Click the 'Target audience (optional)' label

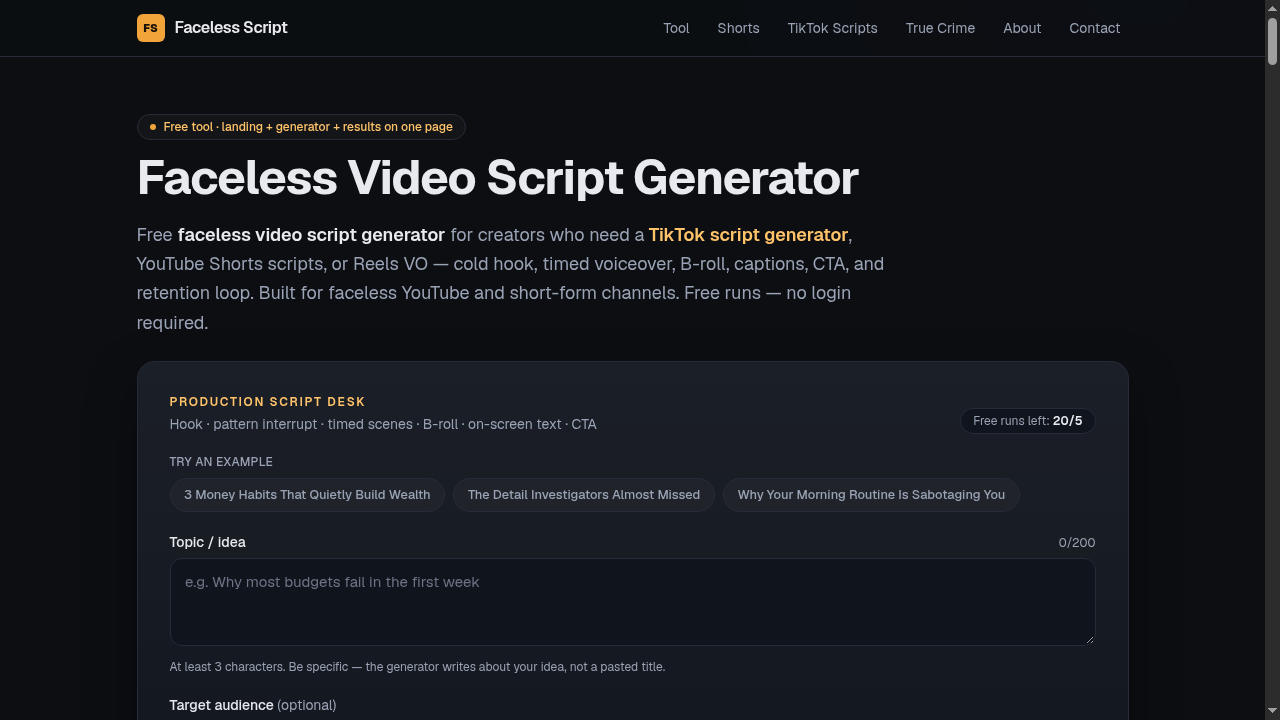pos(253,705)
